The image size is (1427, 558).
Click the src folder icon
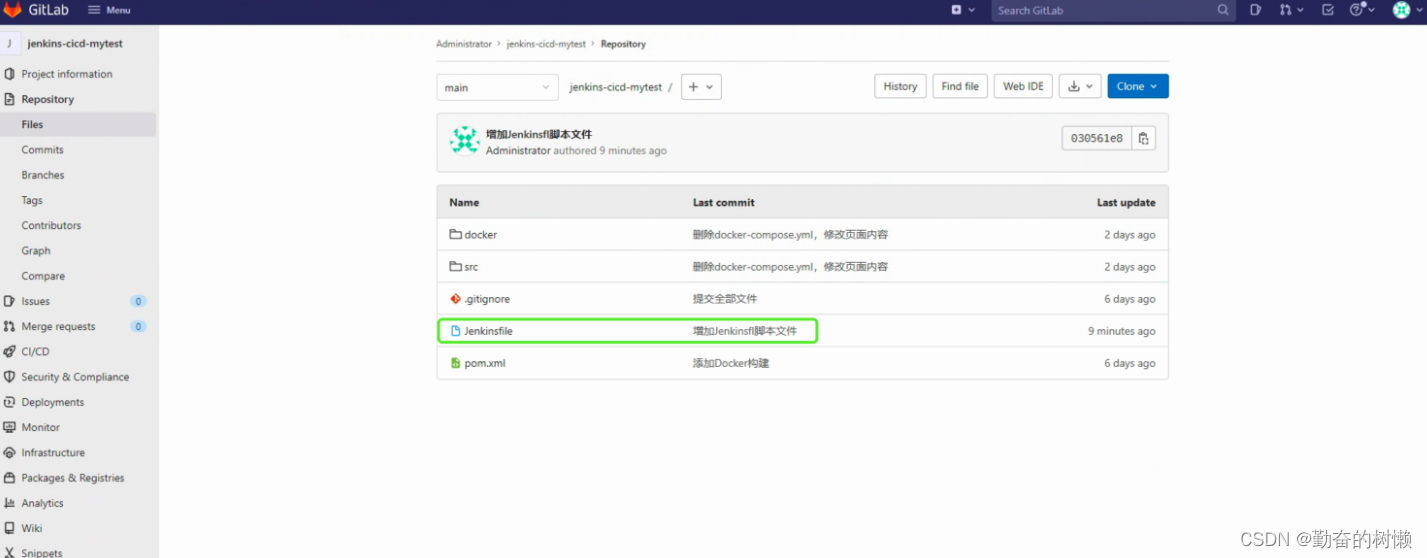pos(455,267)
